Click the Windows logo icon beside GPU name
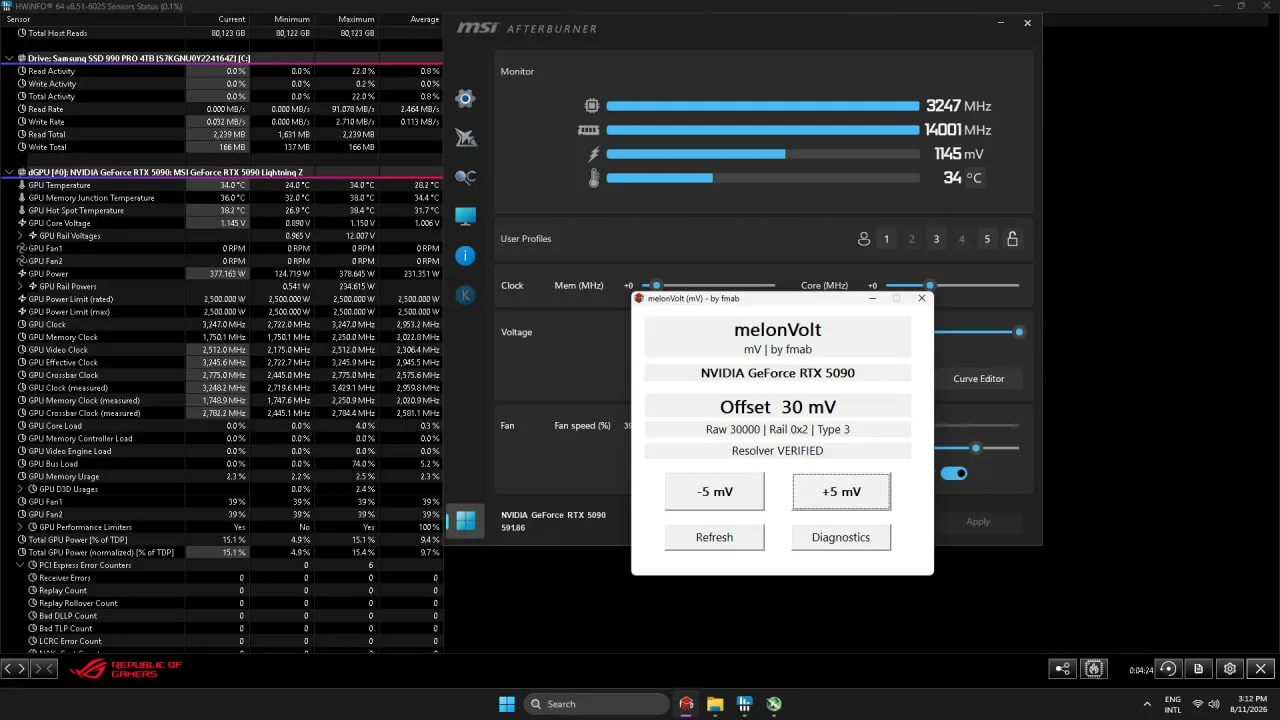This screenshot has height=720, width=1280. point(465,520)
